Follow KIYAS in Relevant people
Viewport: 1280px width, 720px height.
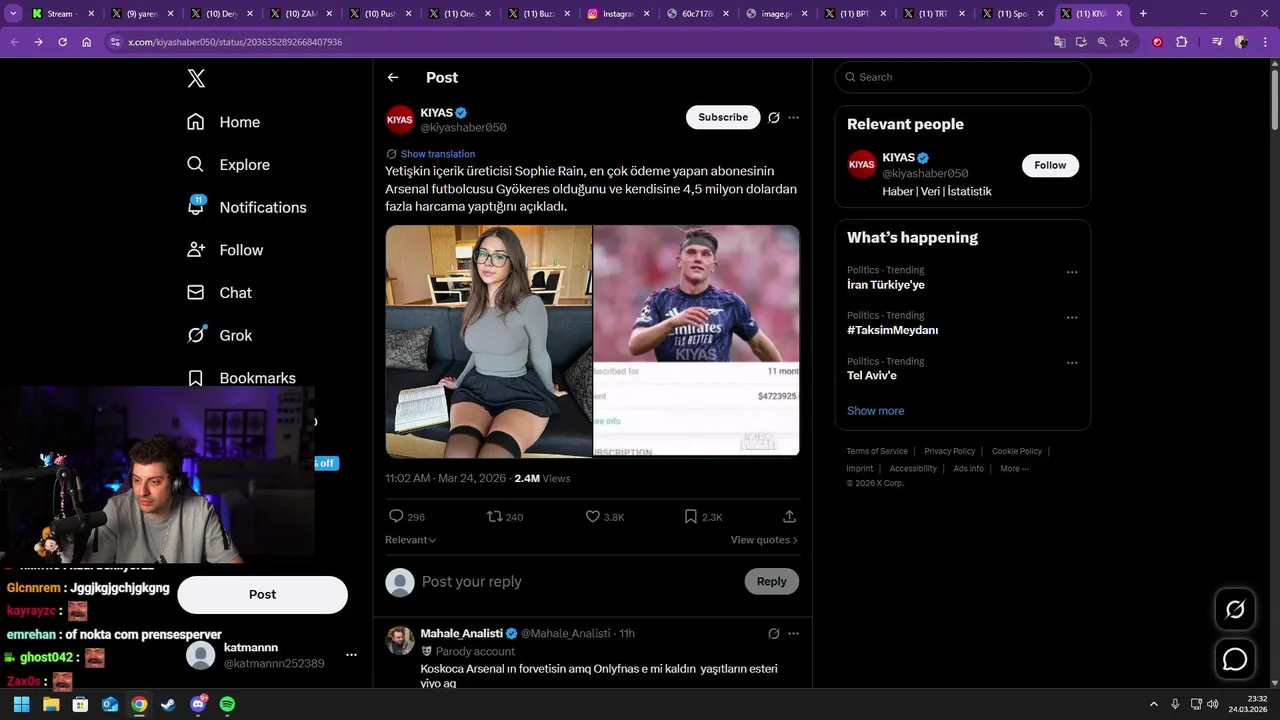[1050, 165]
